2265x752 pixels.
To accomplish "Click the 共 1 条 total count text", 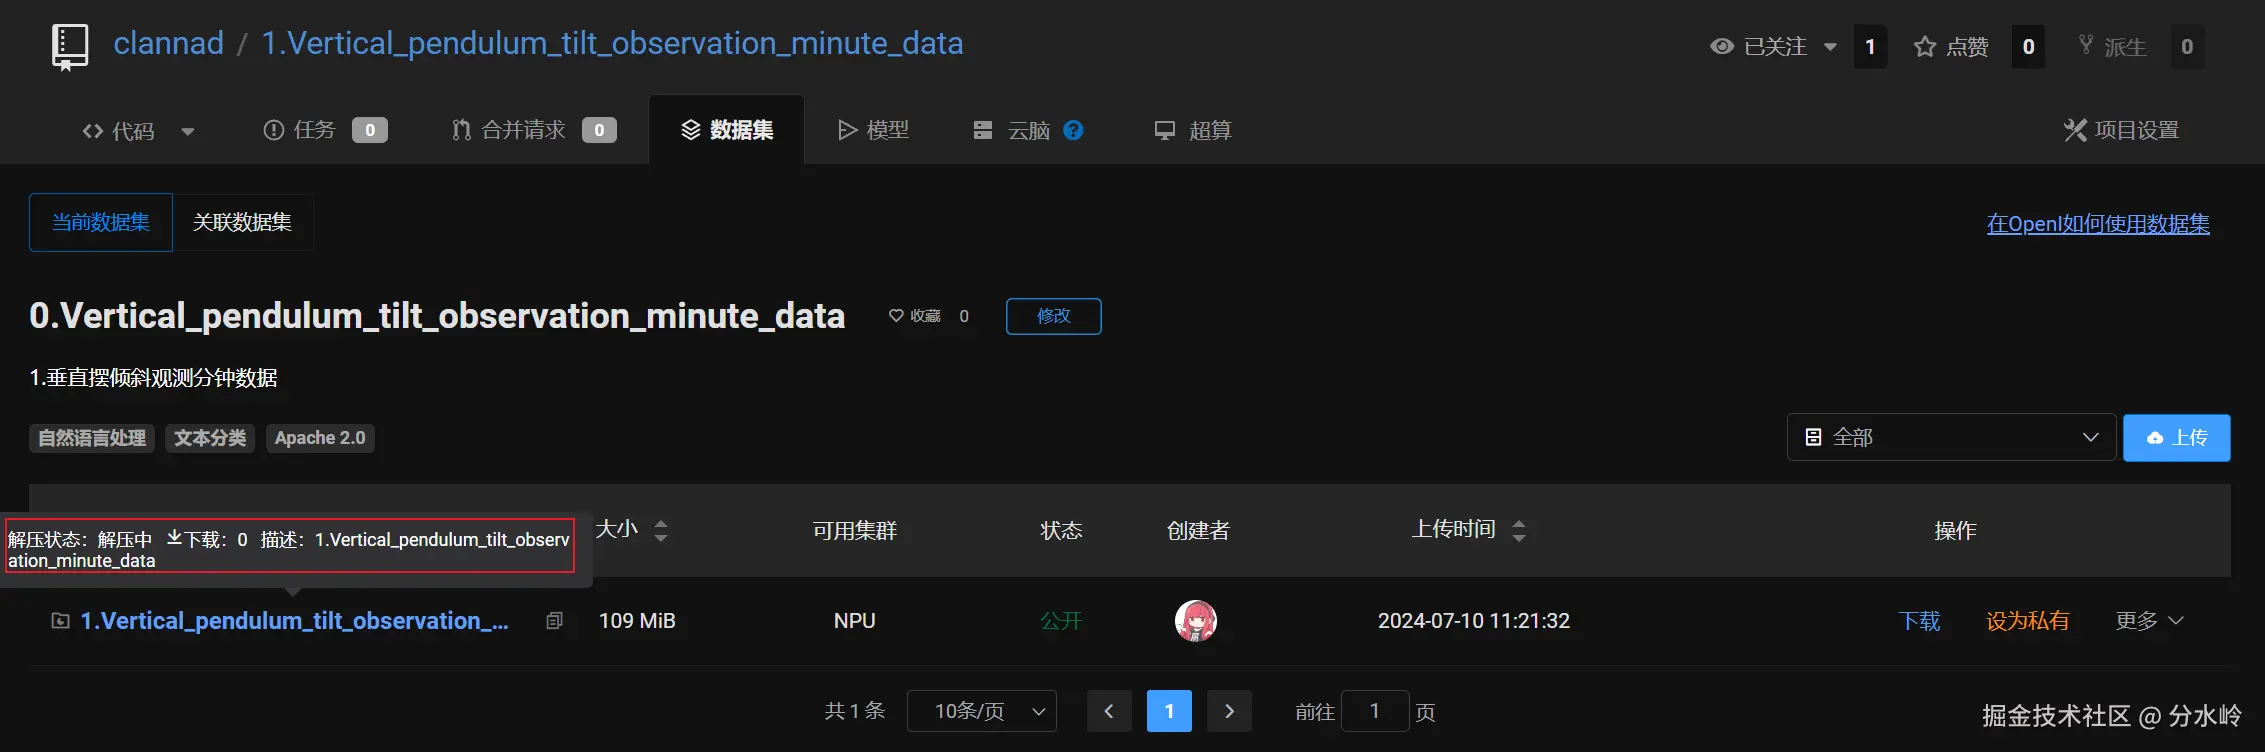I will click(855, 711).
